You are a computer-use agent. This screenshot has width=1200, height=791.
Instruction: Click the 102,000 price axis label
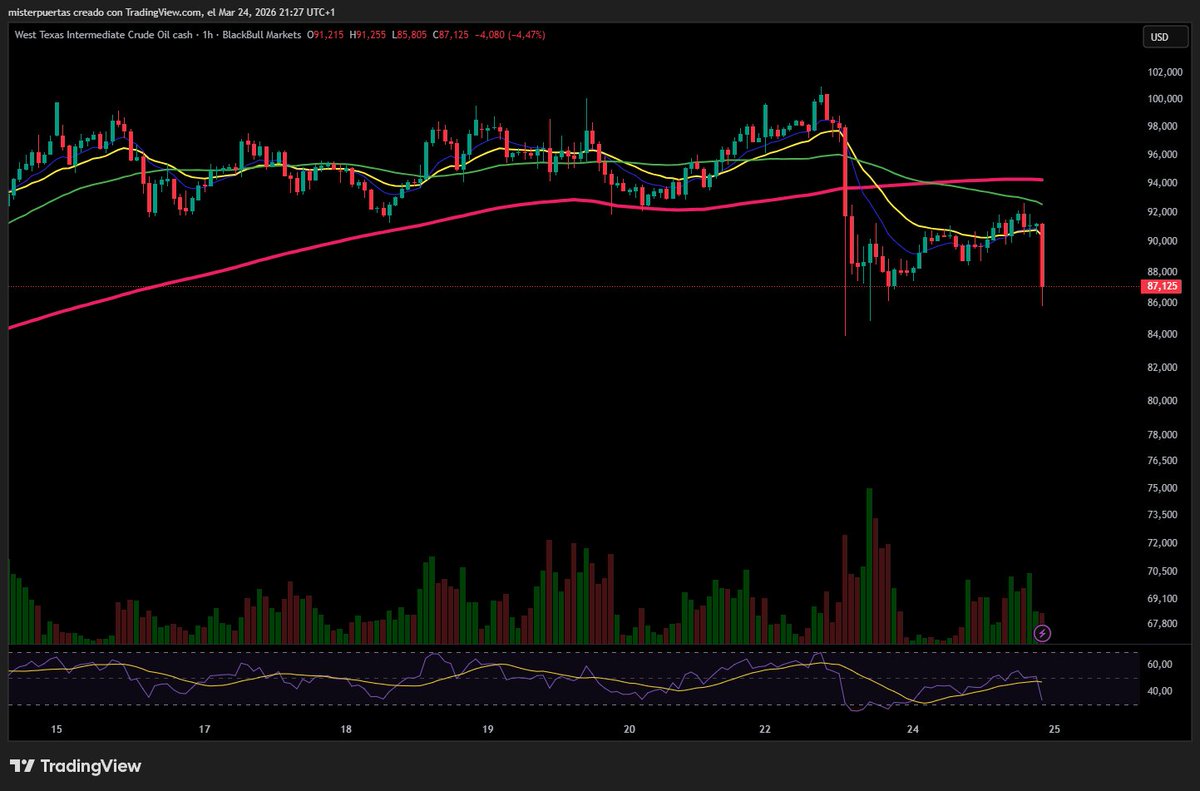pyautogui.click(x=1165, y=73)
